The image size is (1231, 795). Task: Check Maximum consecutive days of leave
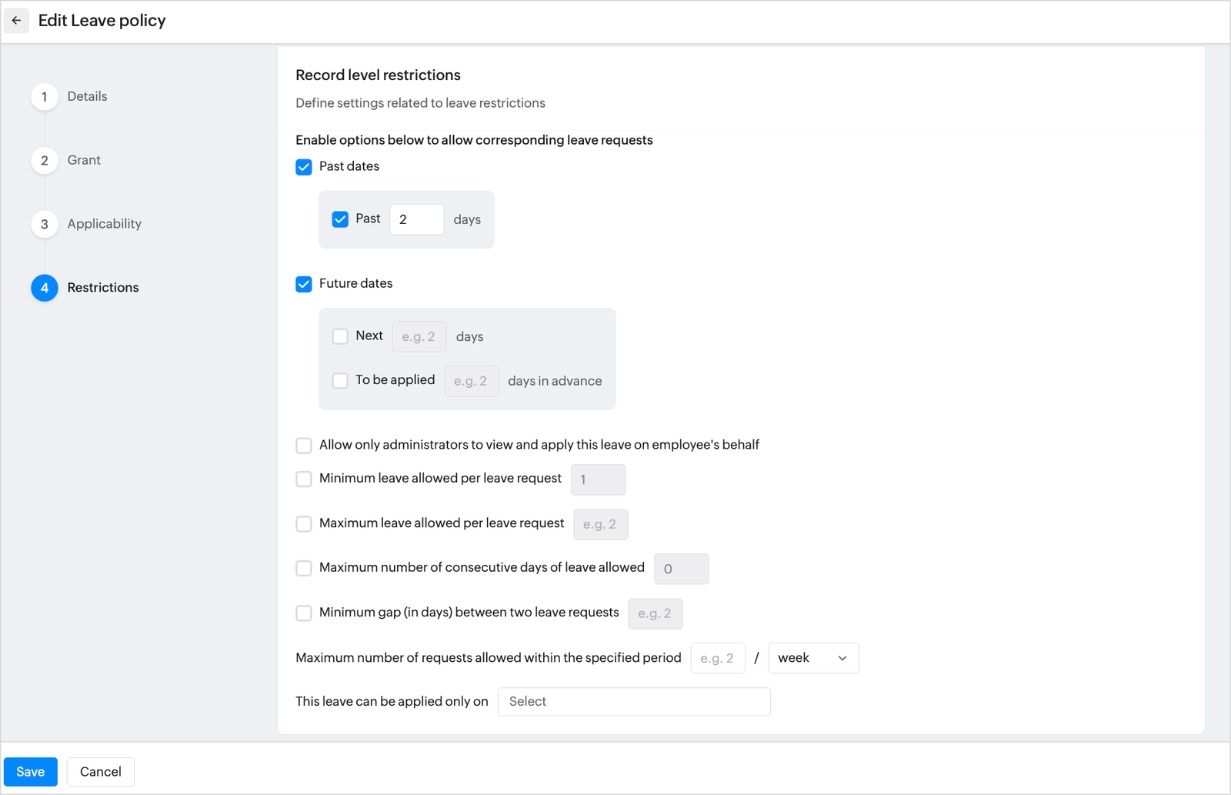(304, 568)
